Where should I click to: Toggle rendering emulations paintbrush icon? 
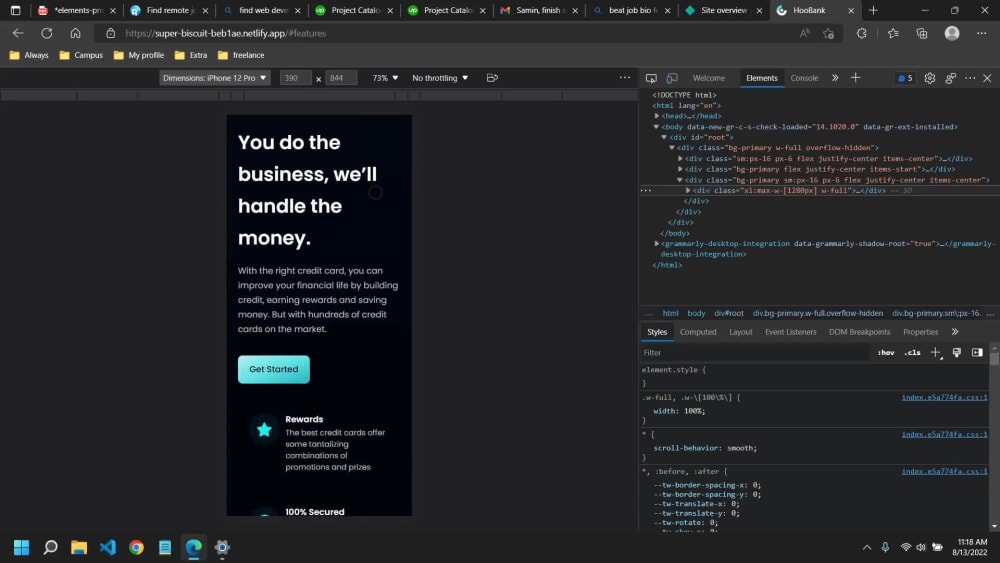(x=957, y=353)
